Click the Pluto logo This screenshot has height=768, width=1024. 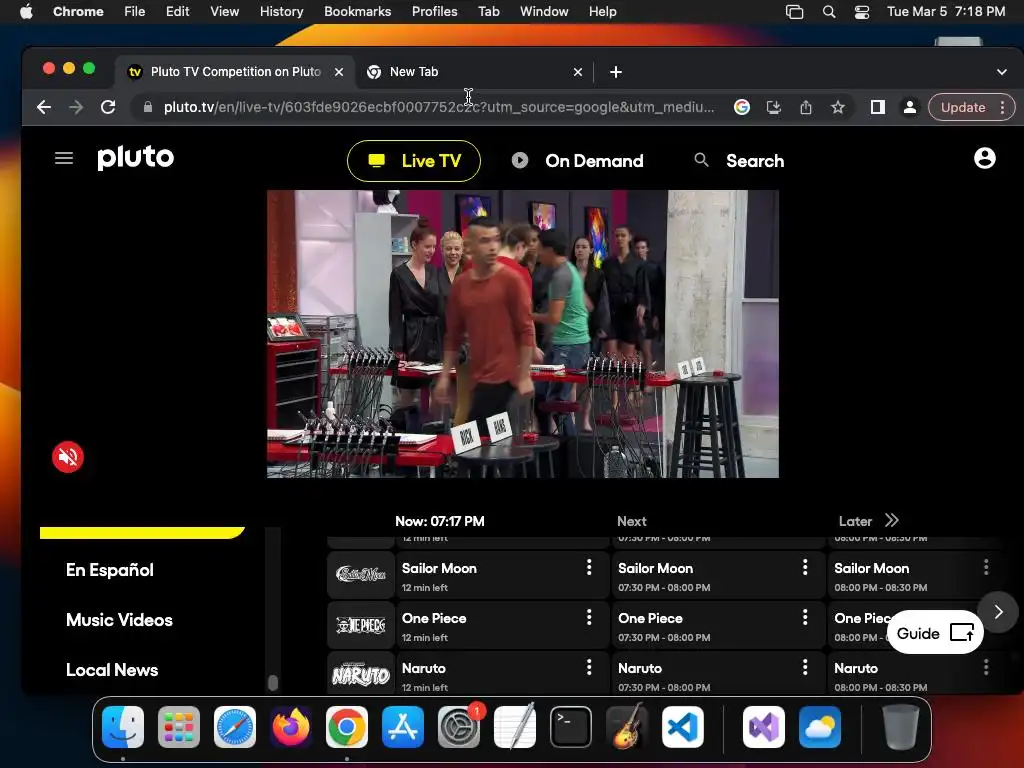tap(136, 157)
